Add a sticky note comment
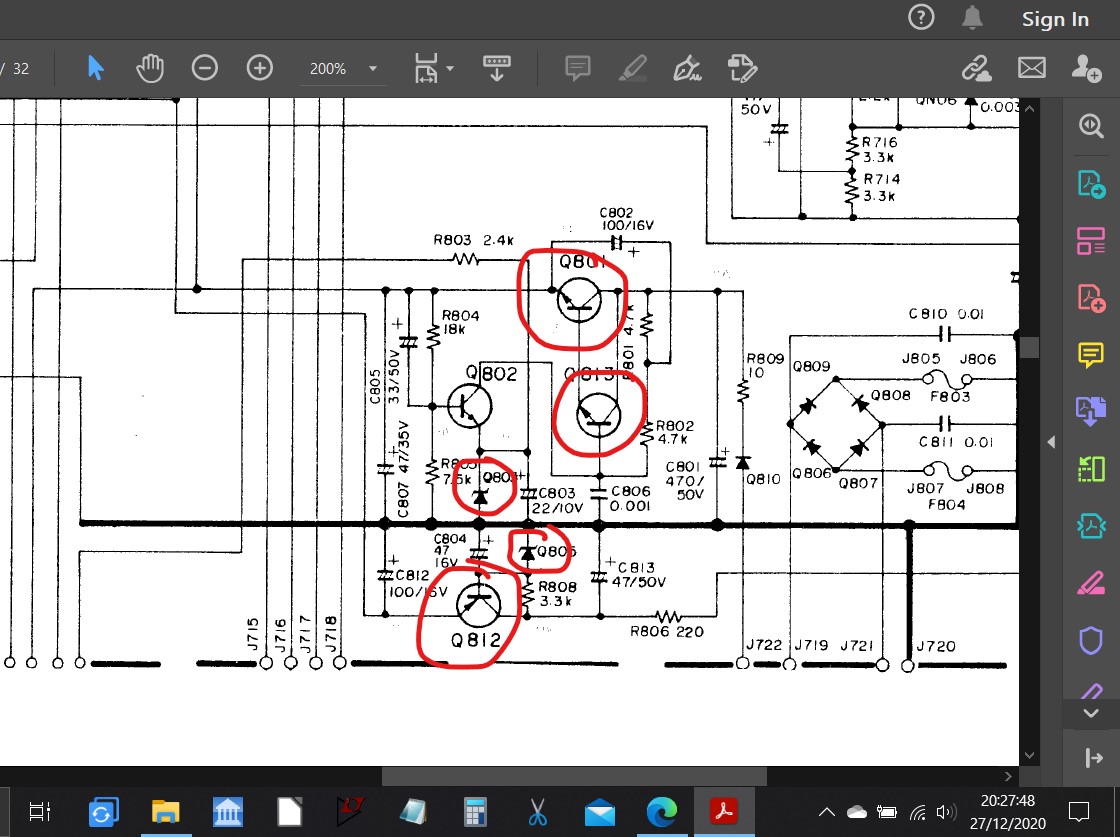 pos(577,69)
